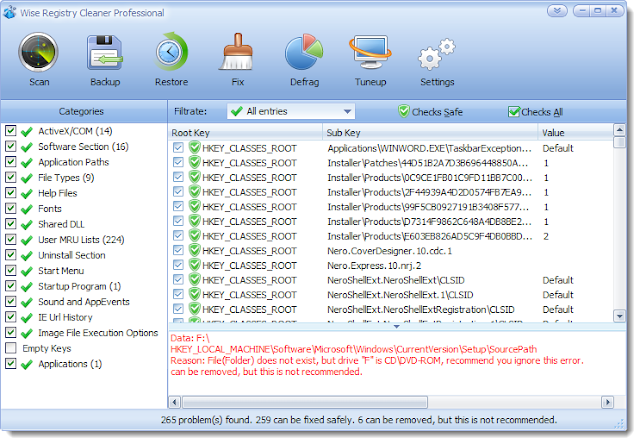This screenshot has height=444, width=640.
Task: Click the results list scroll-down arrow
Action: click(619, 315)
